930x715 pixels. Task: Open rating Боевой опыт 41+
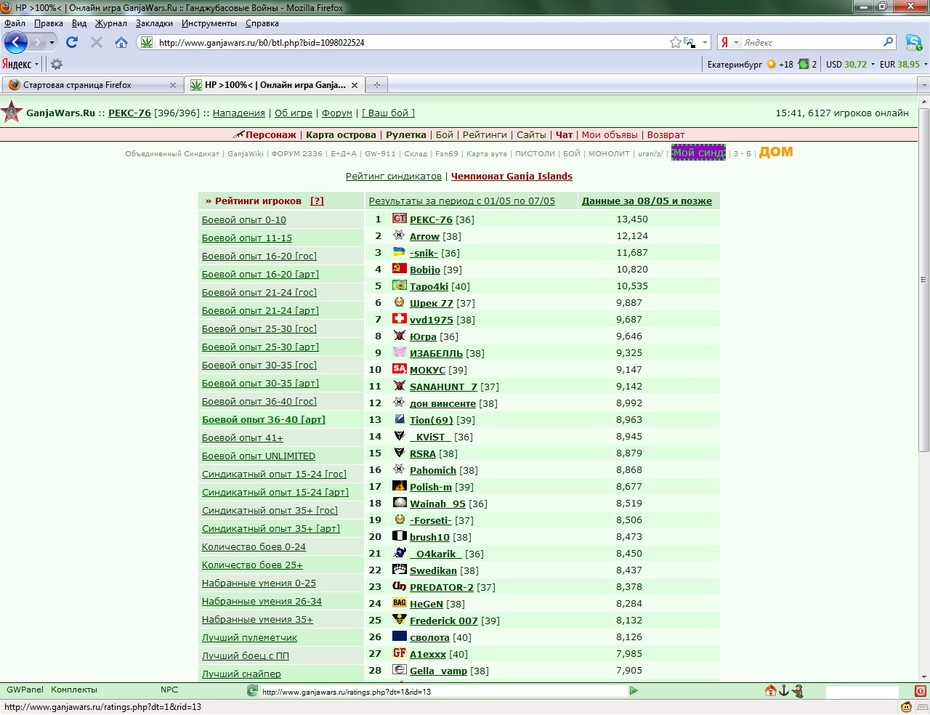pyautogui.click(x=242, y=438)
